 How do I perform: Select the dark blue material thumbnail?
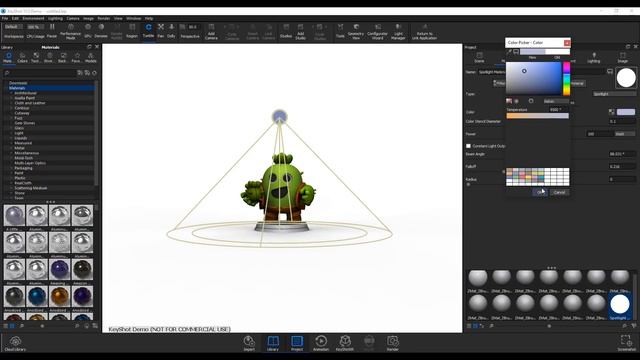point(37,296)
